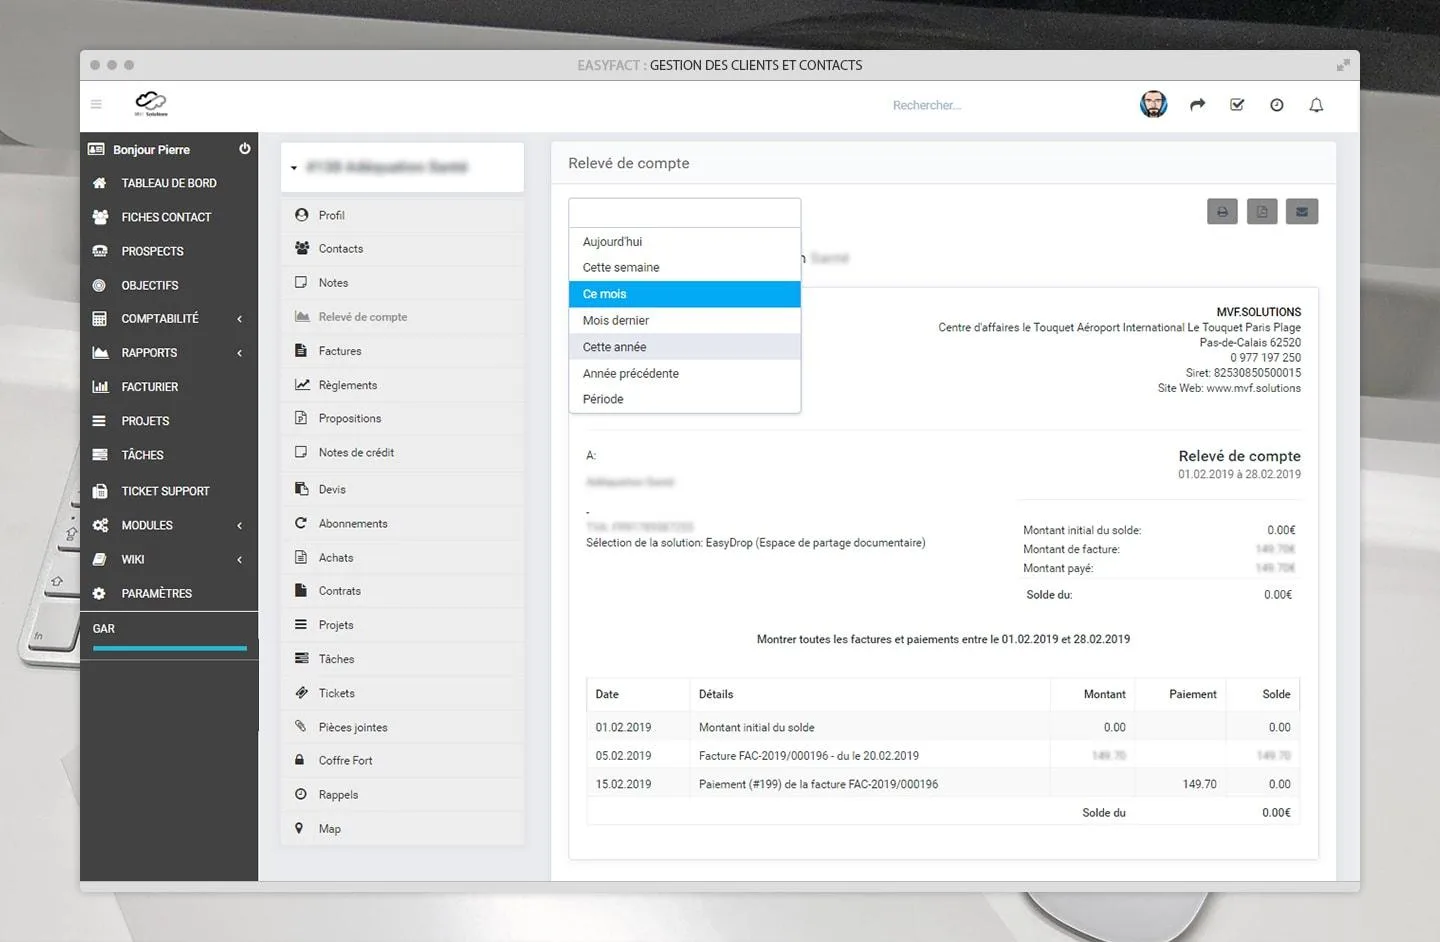Go to Tableau de bord
Screen dimensions: 1440x942
(169, 184)
